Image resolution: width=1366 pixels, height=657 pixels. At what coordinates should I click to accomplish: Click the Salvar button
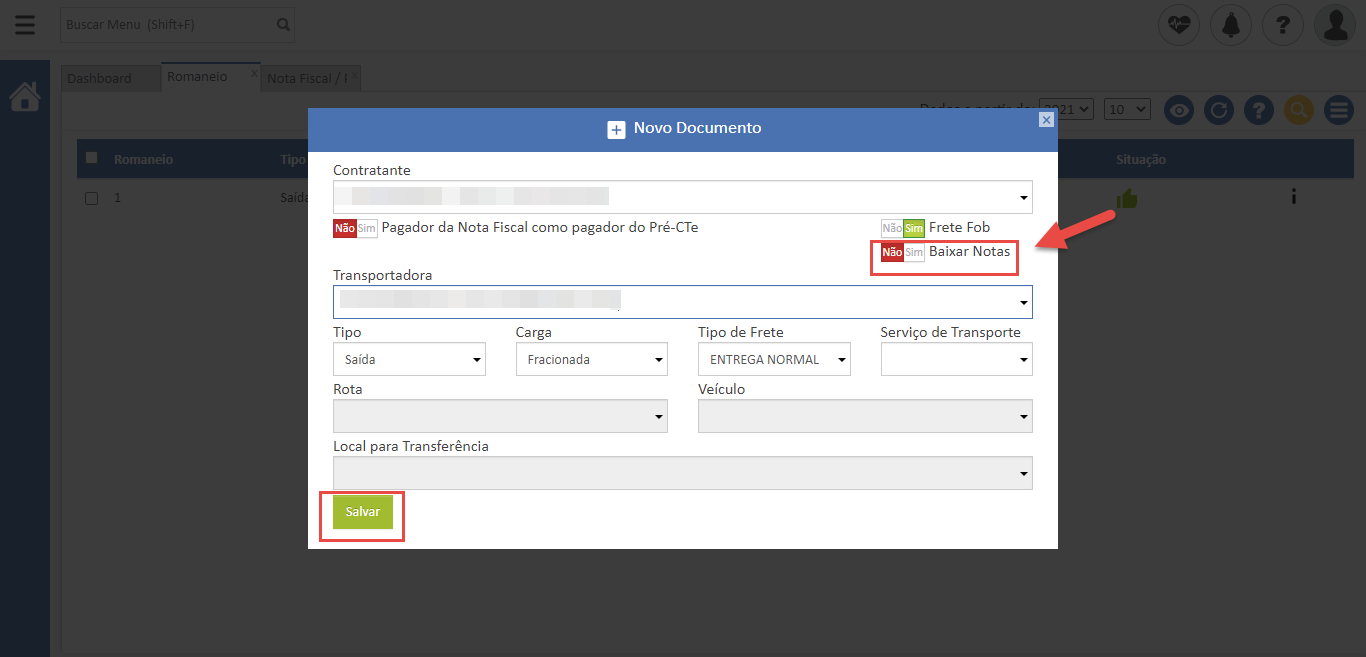[362, 512]
